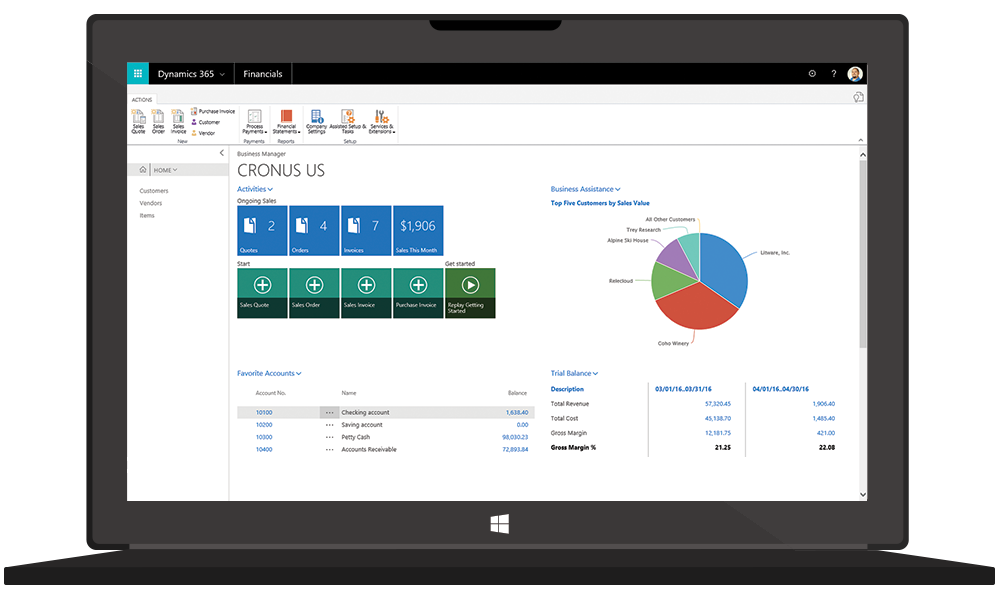Open Process Payments in the ribbon
Image resolution: width=1000 pixels, height=600 pixels.
tap(254, 122)
